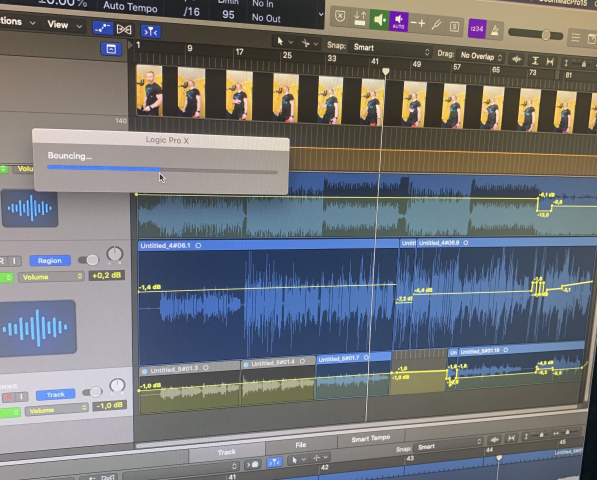Open the pointer tool chevron in tracks toolbar
Screen dimensions: 597x480
291,42
